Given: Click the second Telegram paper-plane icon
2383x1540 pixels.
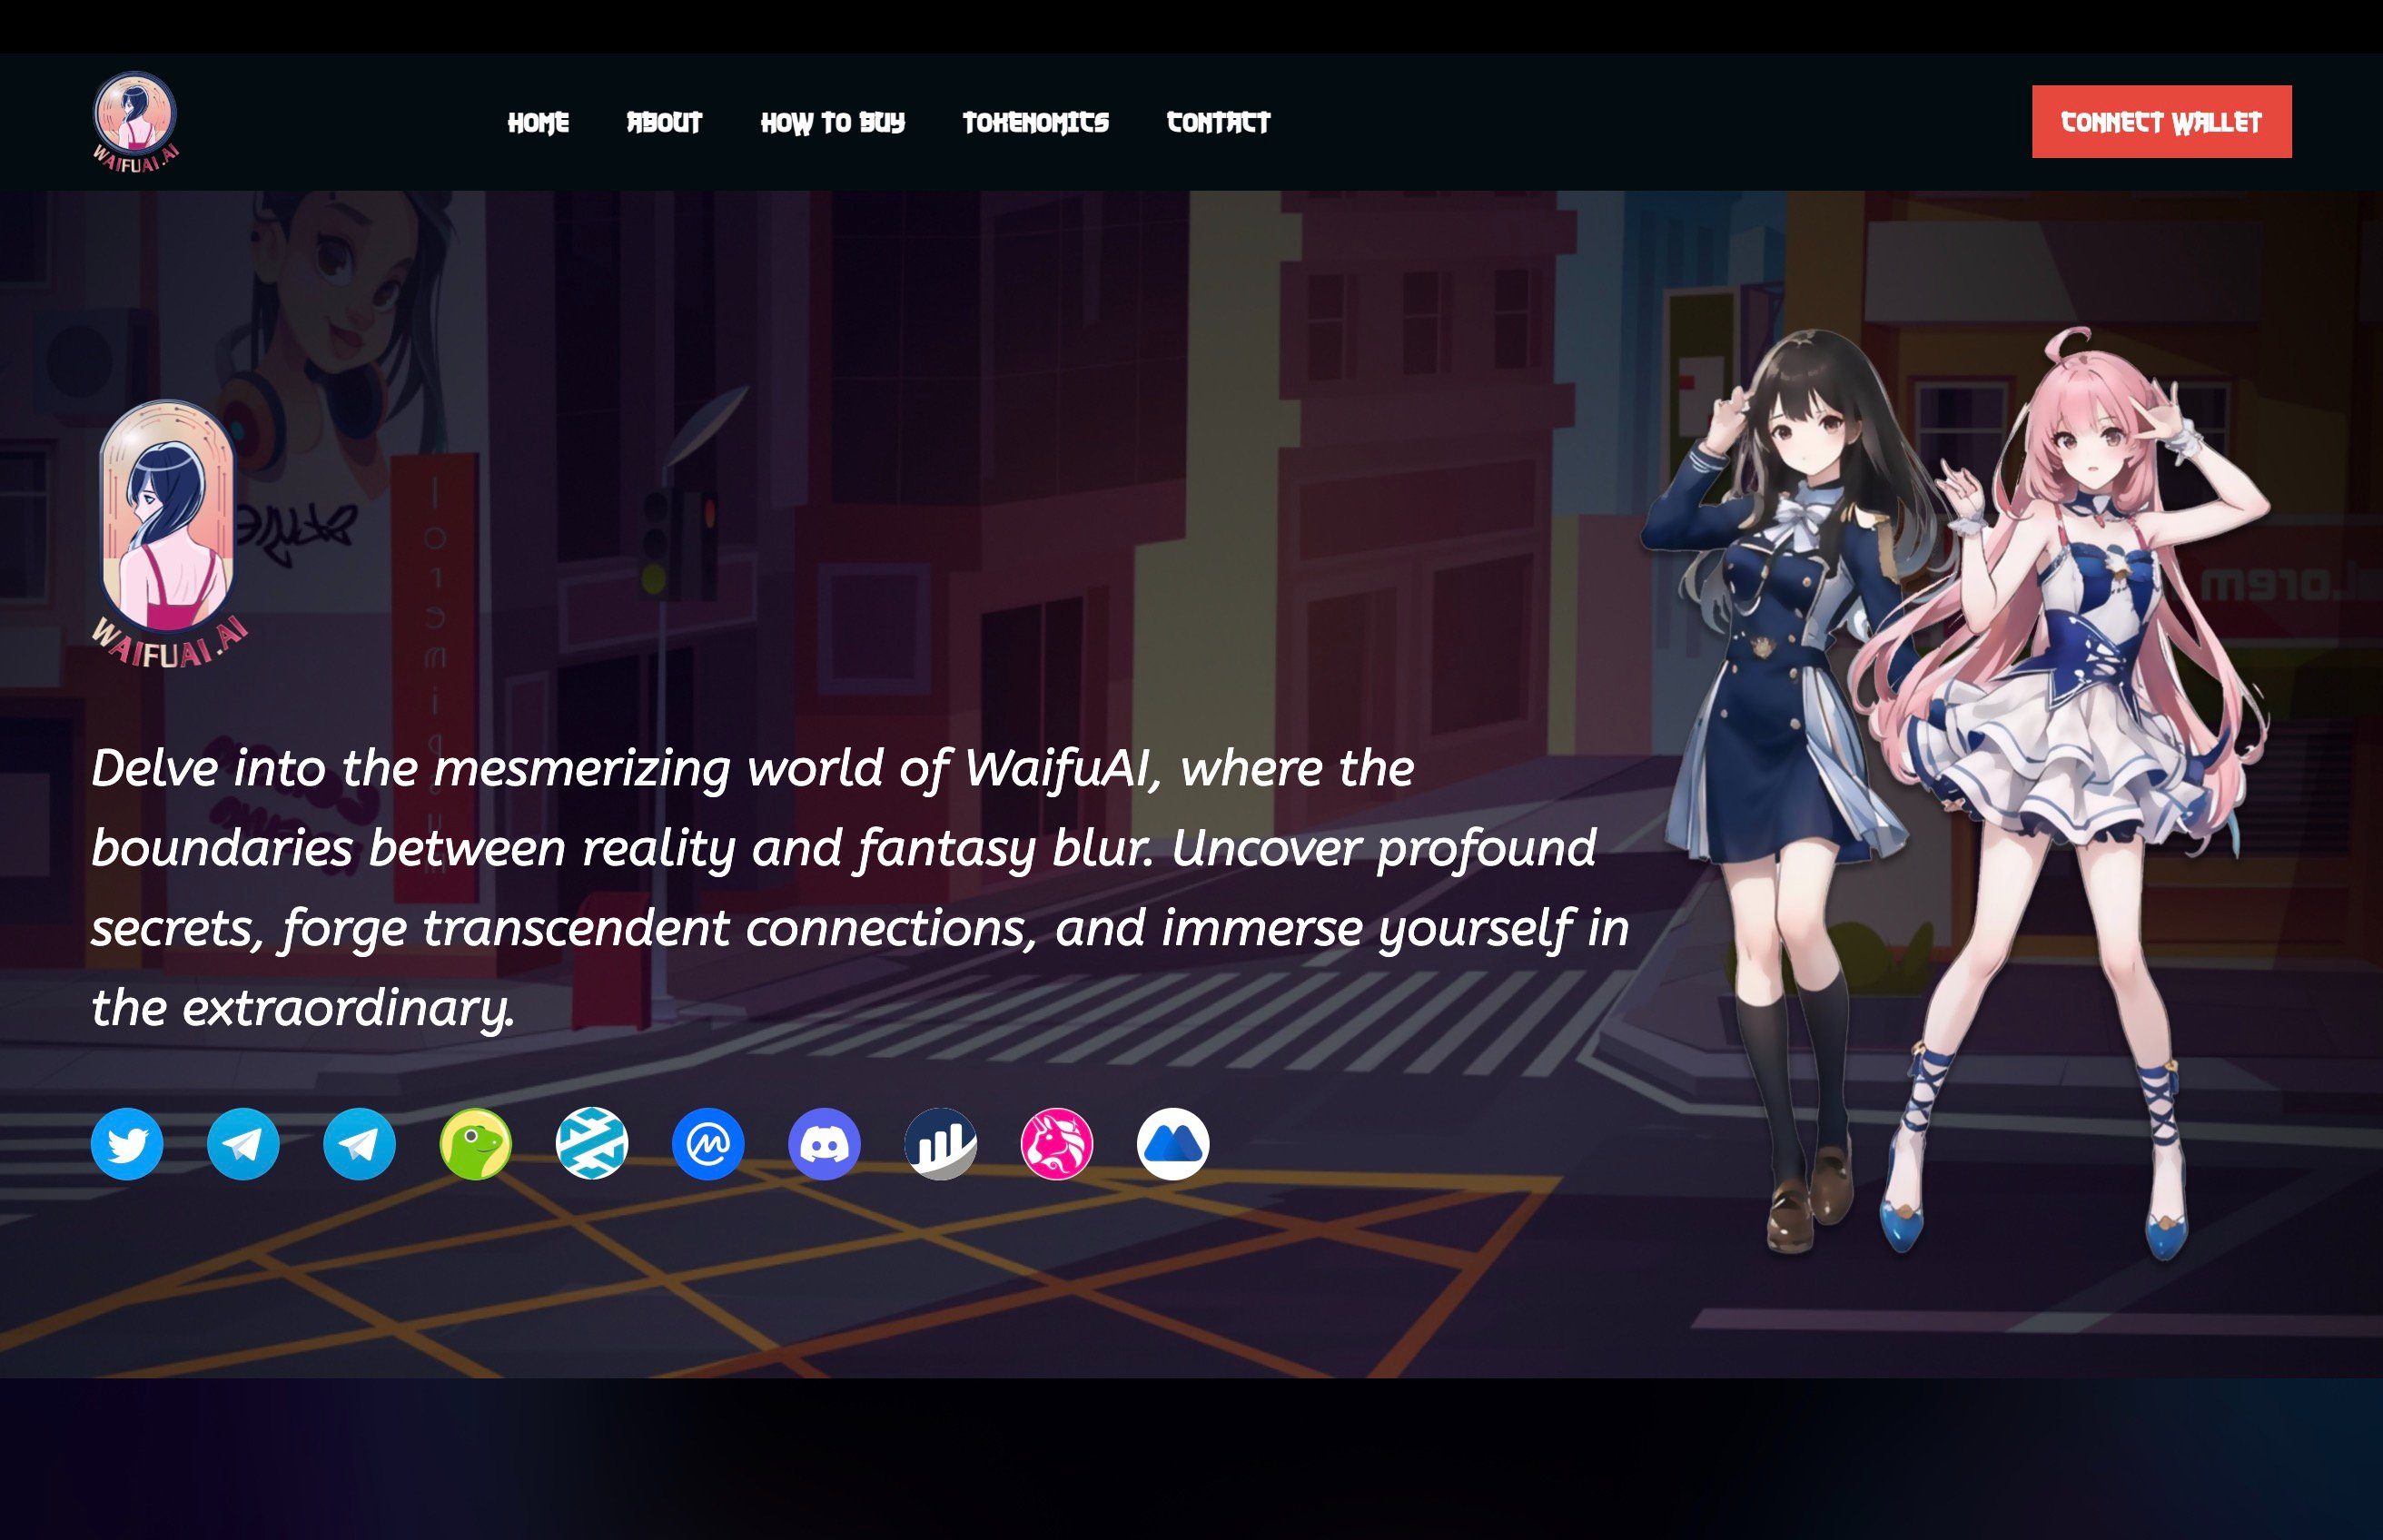Looking at the screenshot, I should [359, 1144].
